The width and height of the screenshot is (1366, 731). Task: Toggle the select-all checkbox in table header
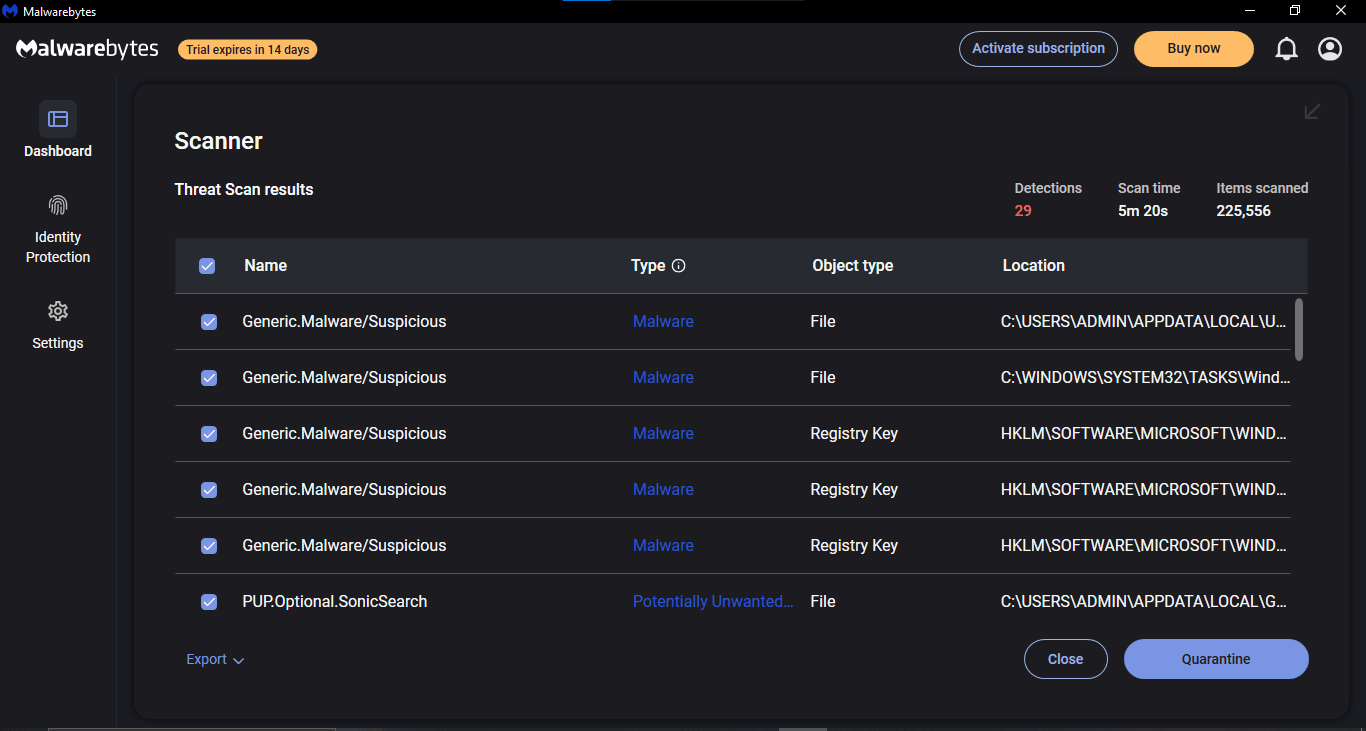tap(207, 266)
